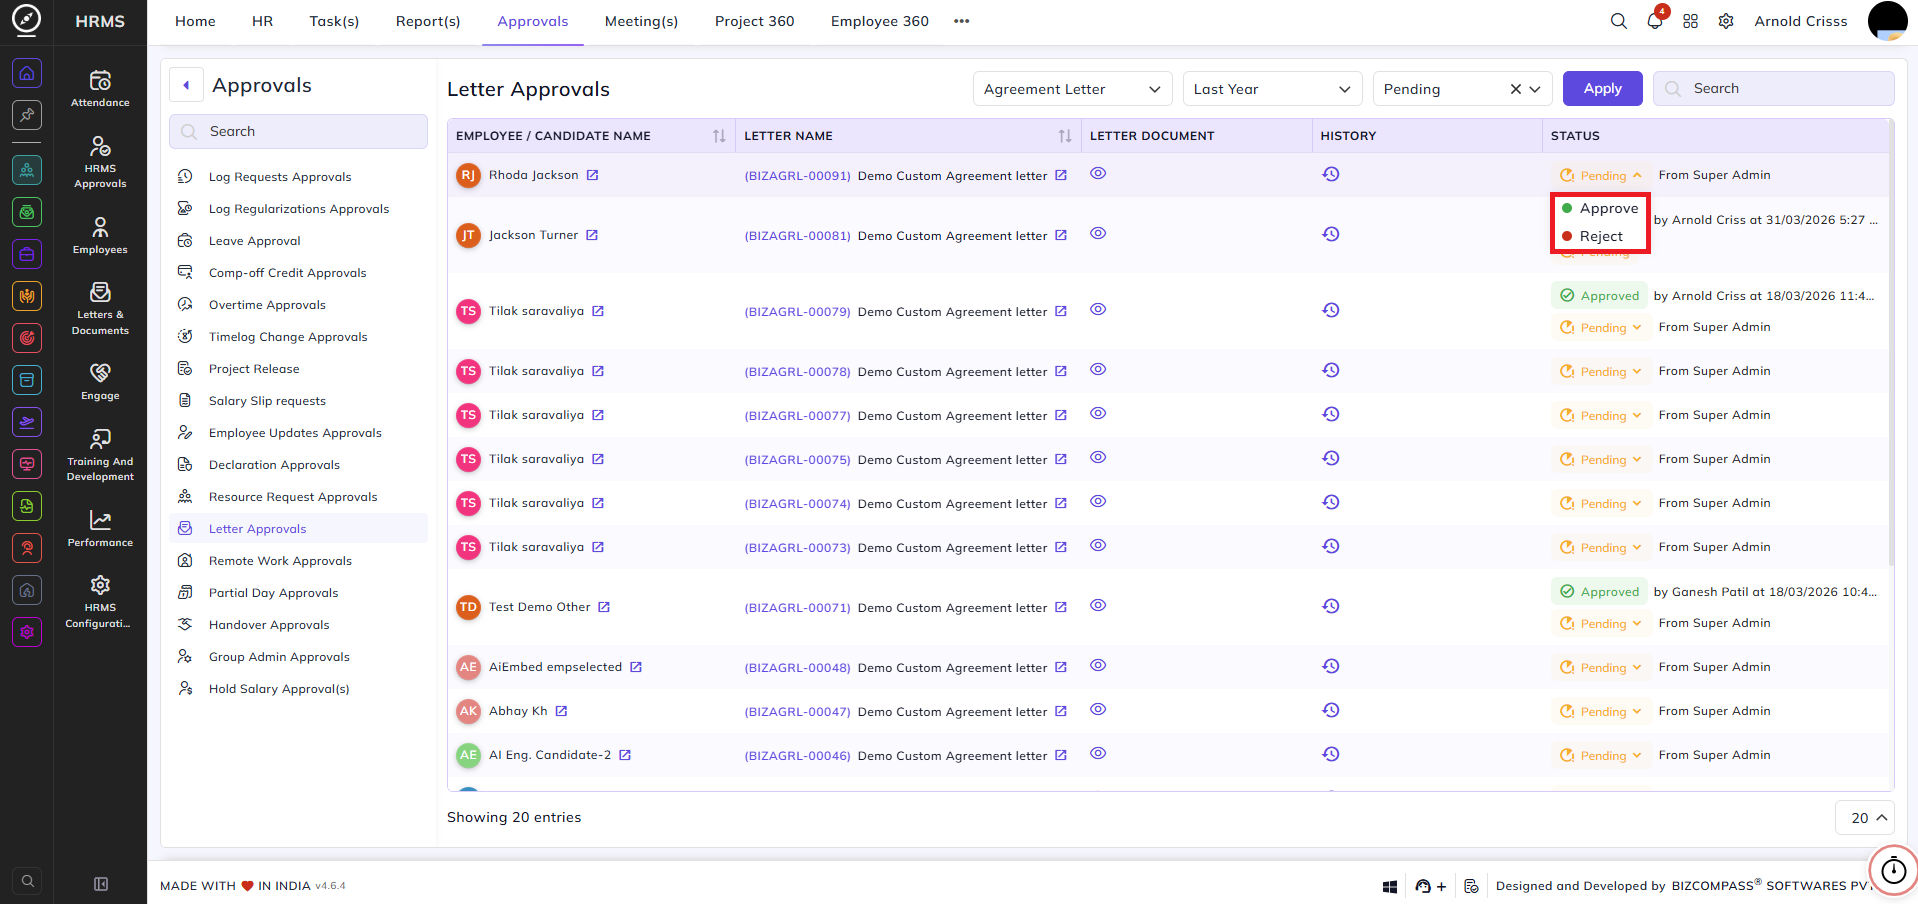Click the Arnold Criss profile avatar
This screenshot has width=1918, height=904.
coord(1887,21)
